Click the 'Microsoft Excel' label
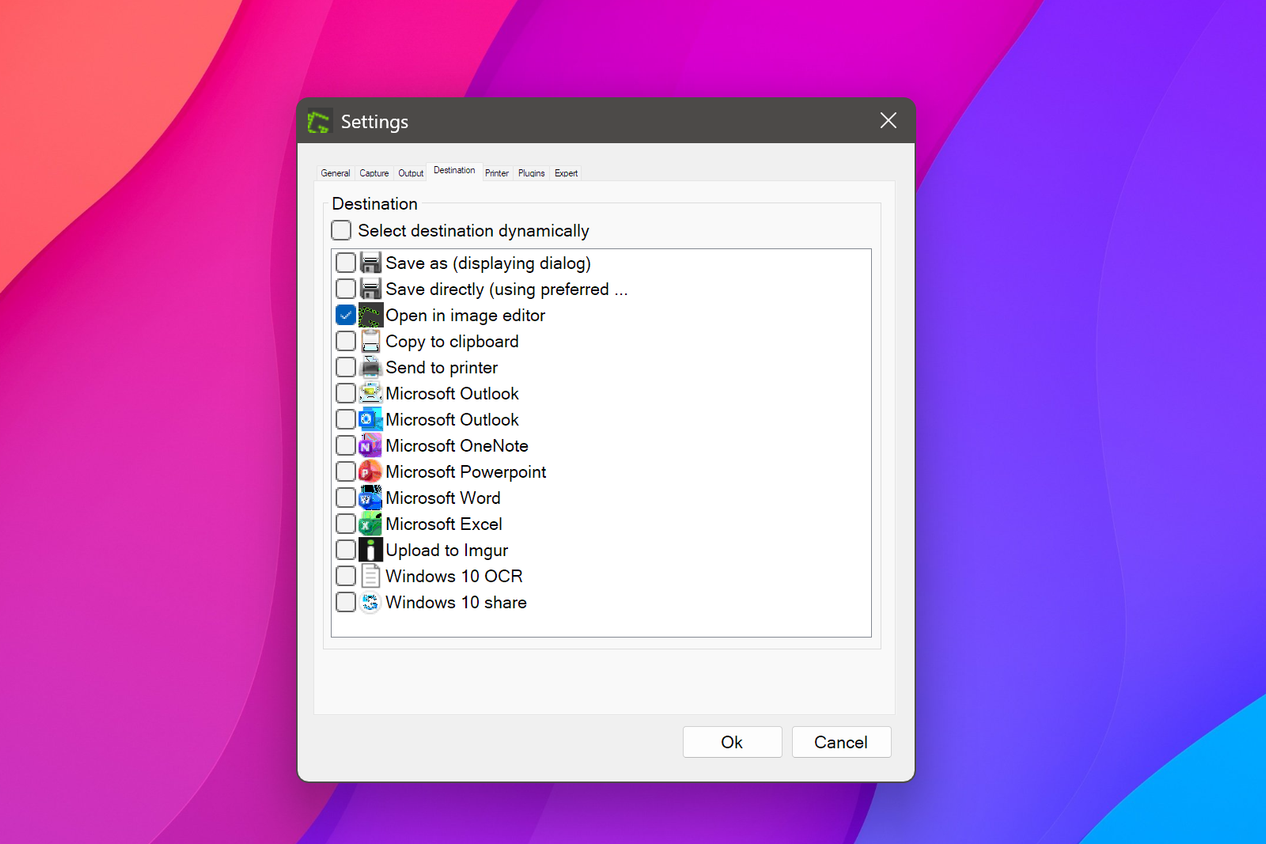The image size is (1266, 844). point(444,523)
